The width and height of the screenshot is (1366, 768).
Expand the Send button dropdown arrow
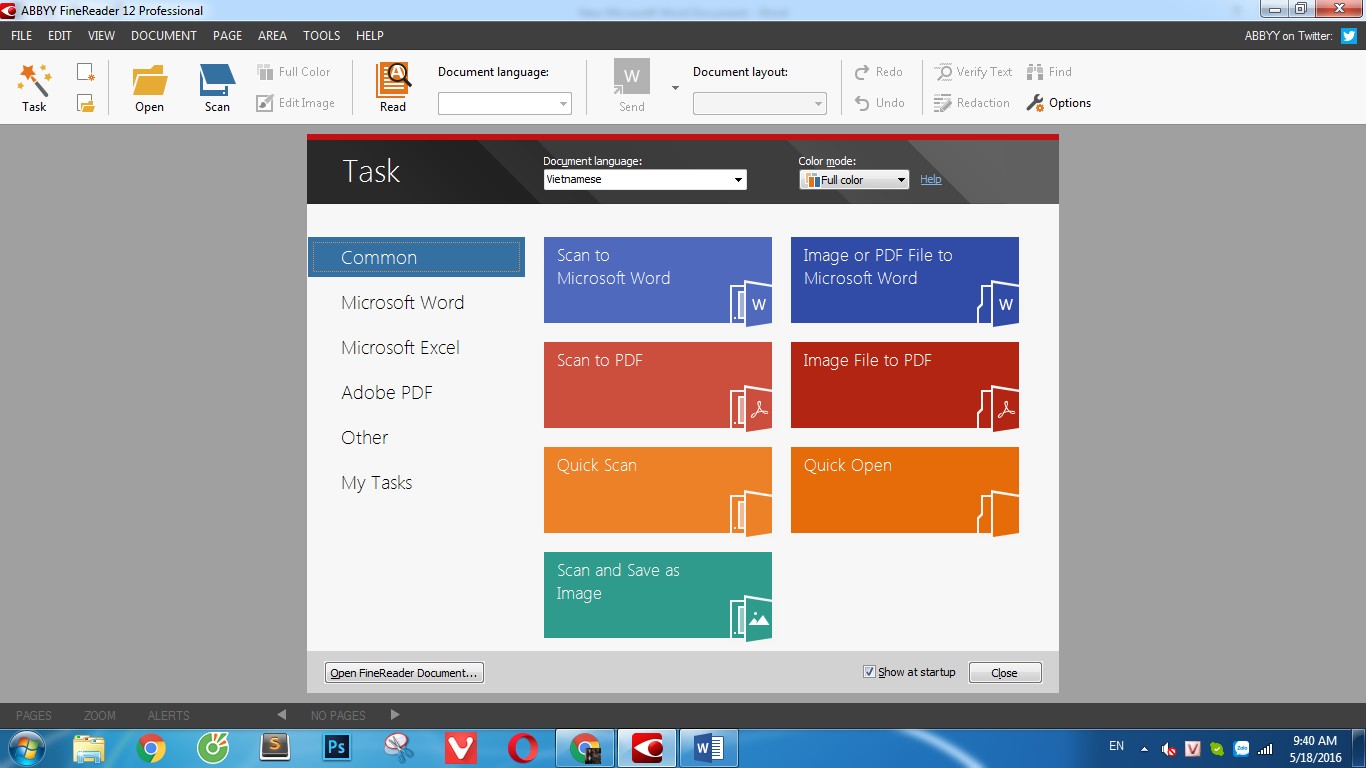tap(675, 88)
